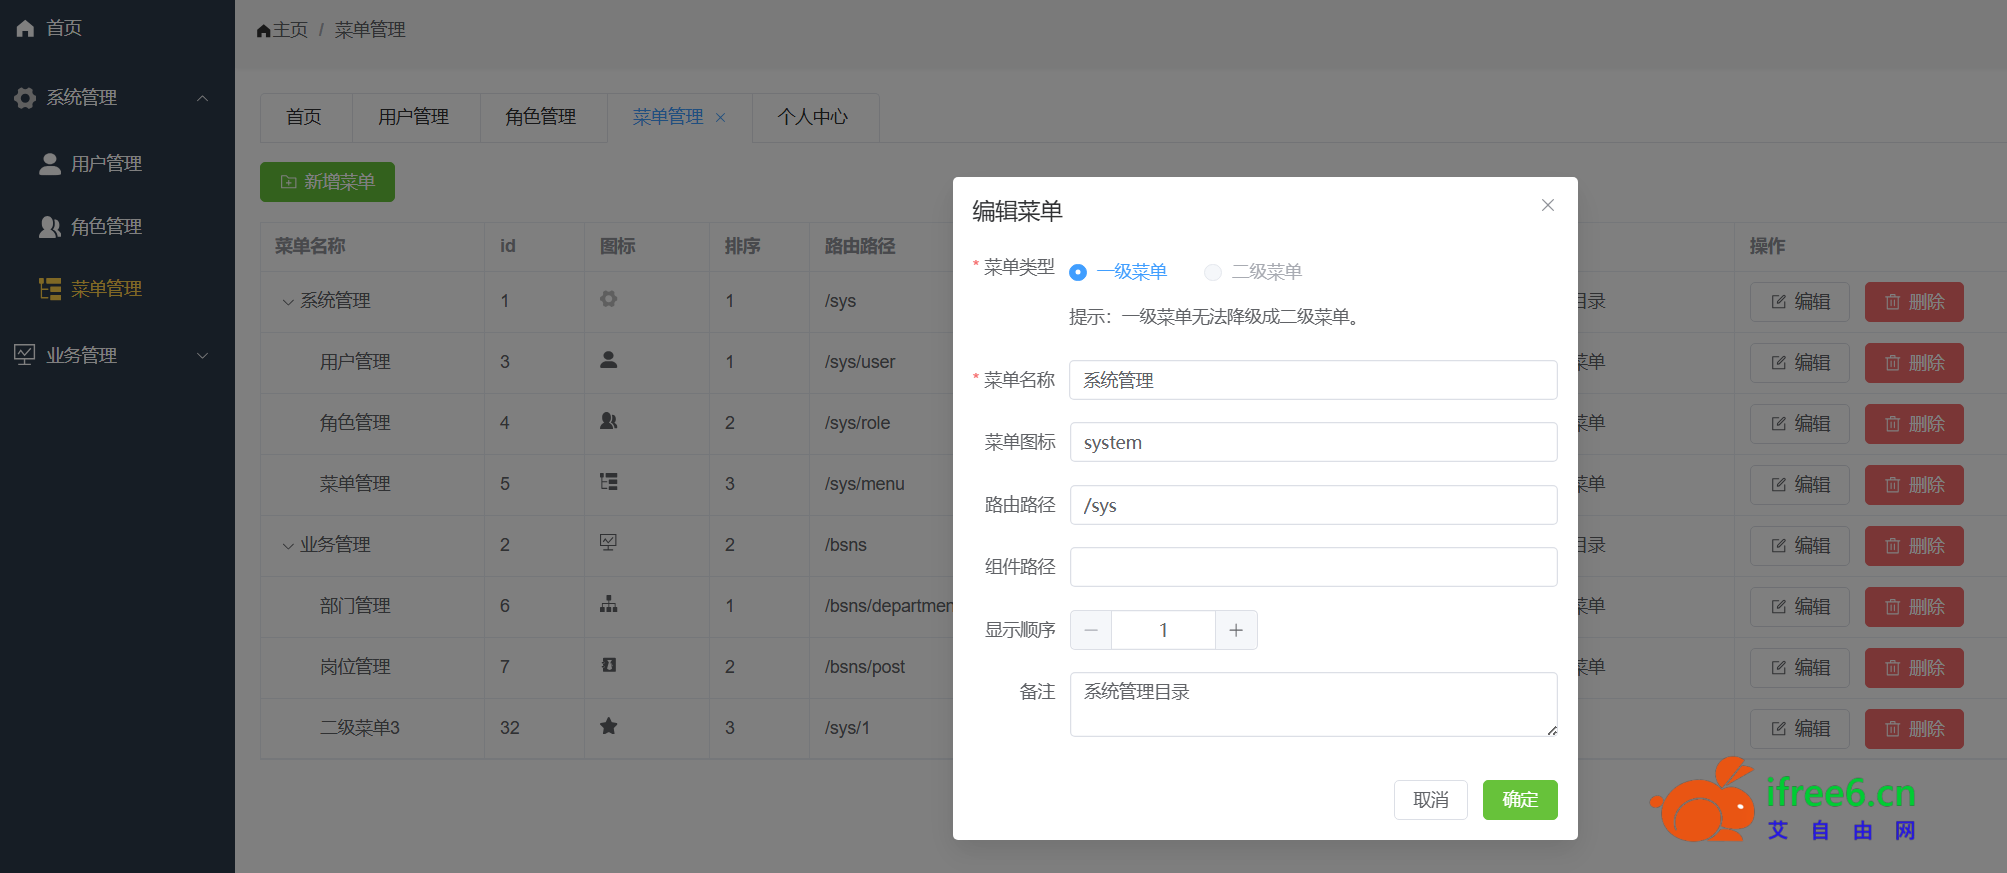Focus the 路由路径 input containing /sys
2007x873 pixels.
pyautogui.click(x=1313, y=505)
